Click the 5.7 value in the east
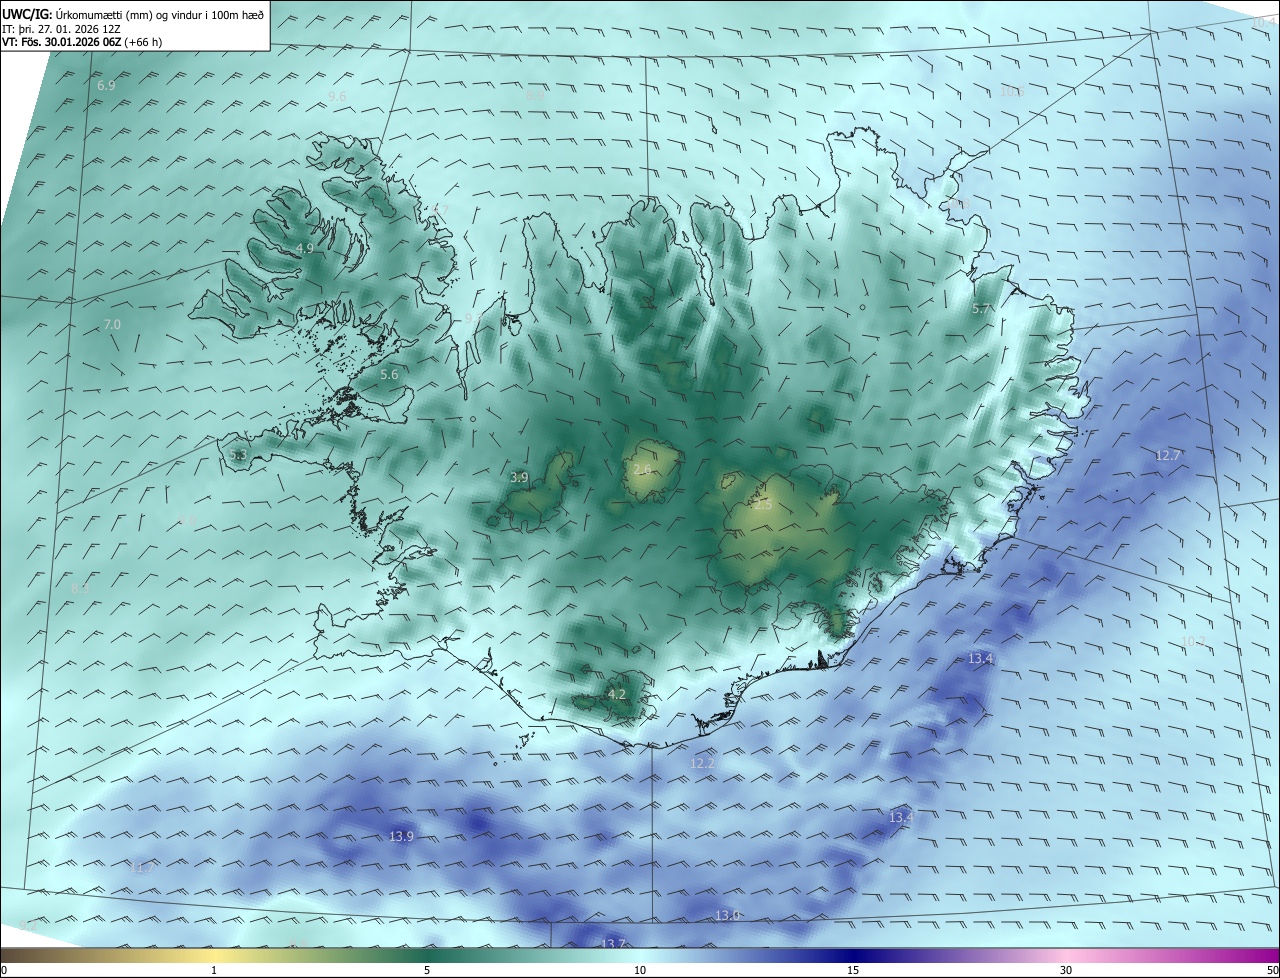Image resolution: width=1280 pixels, height=978 pixels. (x=981, y=309)
